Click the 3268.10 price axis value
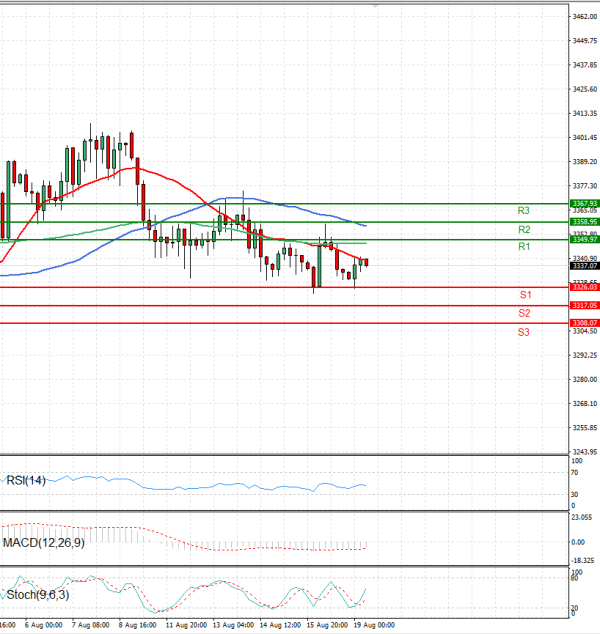600x634 pixels. click(x=585, y=404)
